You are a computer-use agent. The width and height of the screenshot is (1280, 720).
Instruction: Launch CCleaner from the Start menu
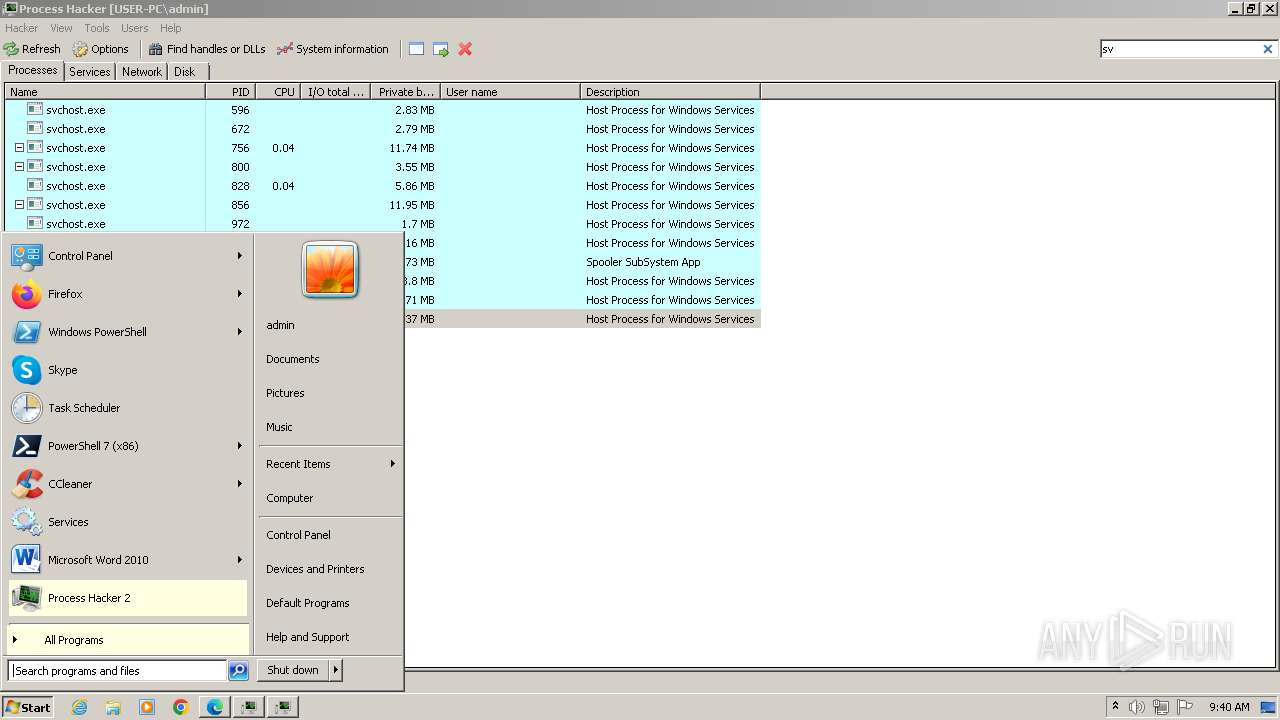coord(127,484)
